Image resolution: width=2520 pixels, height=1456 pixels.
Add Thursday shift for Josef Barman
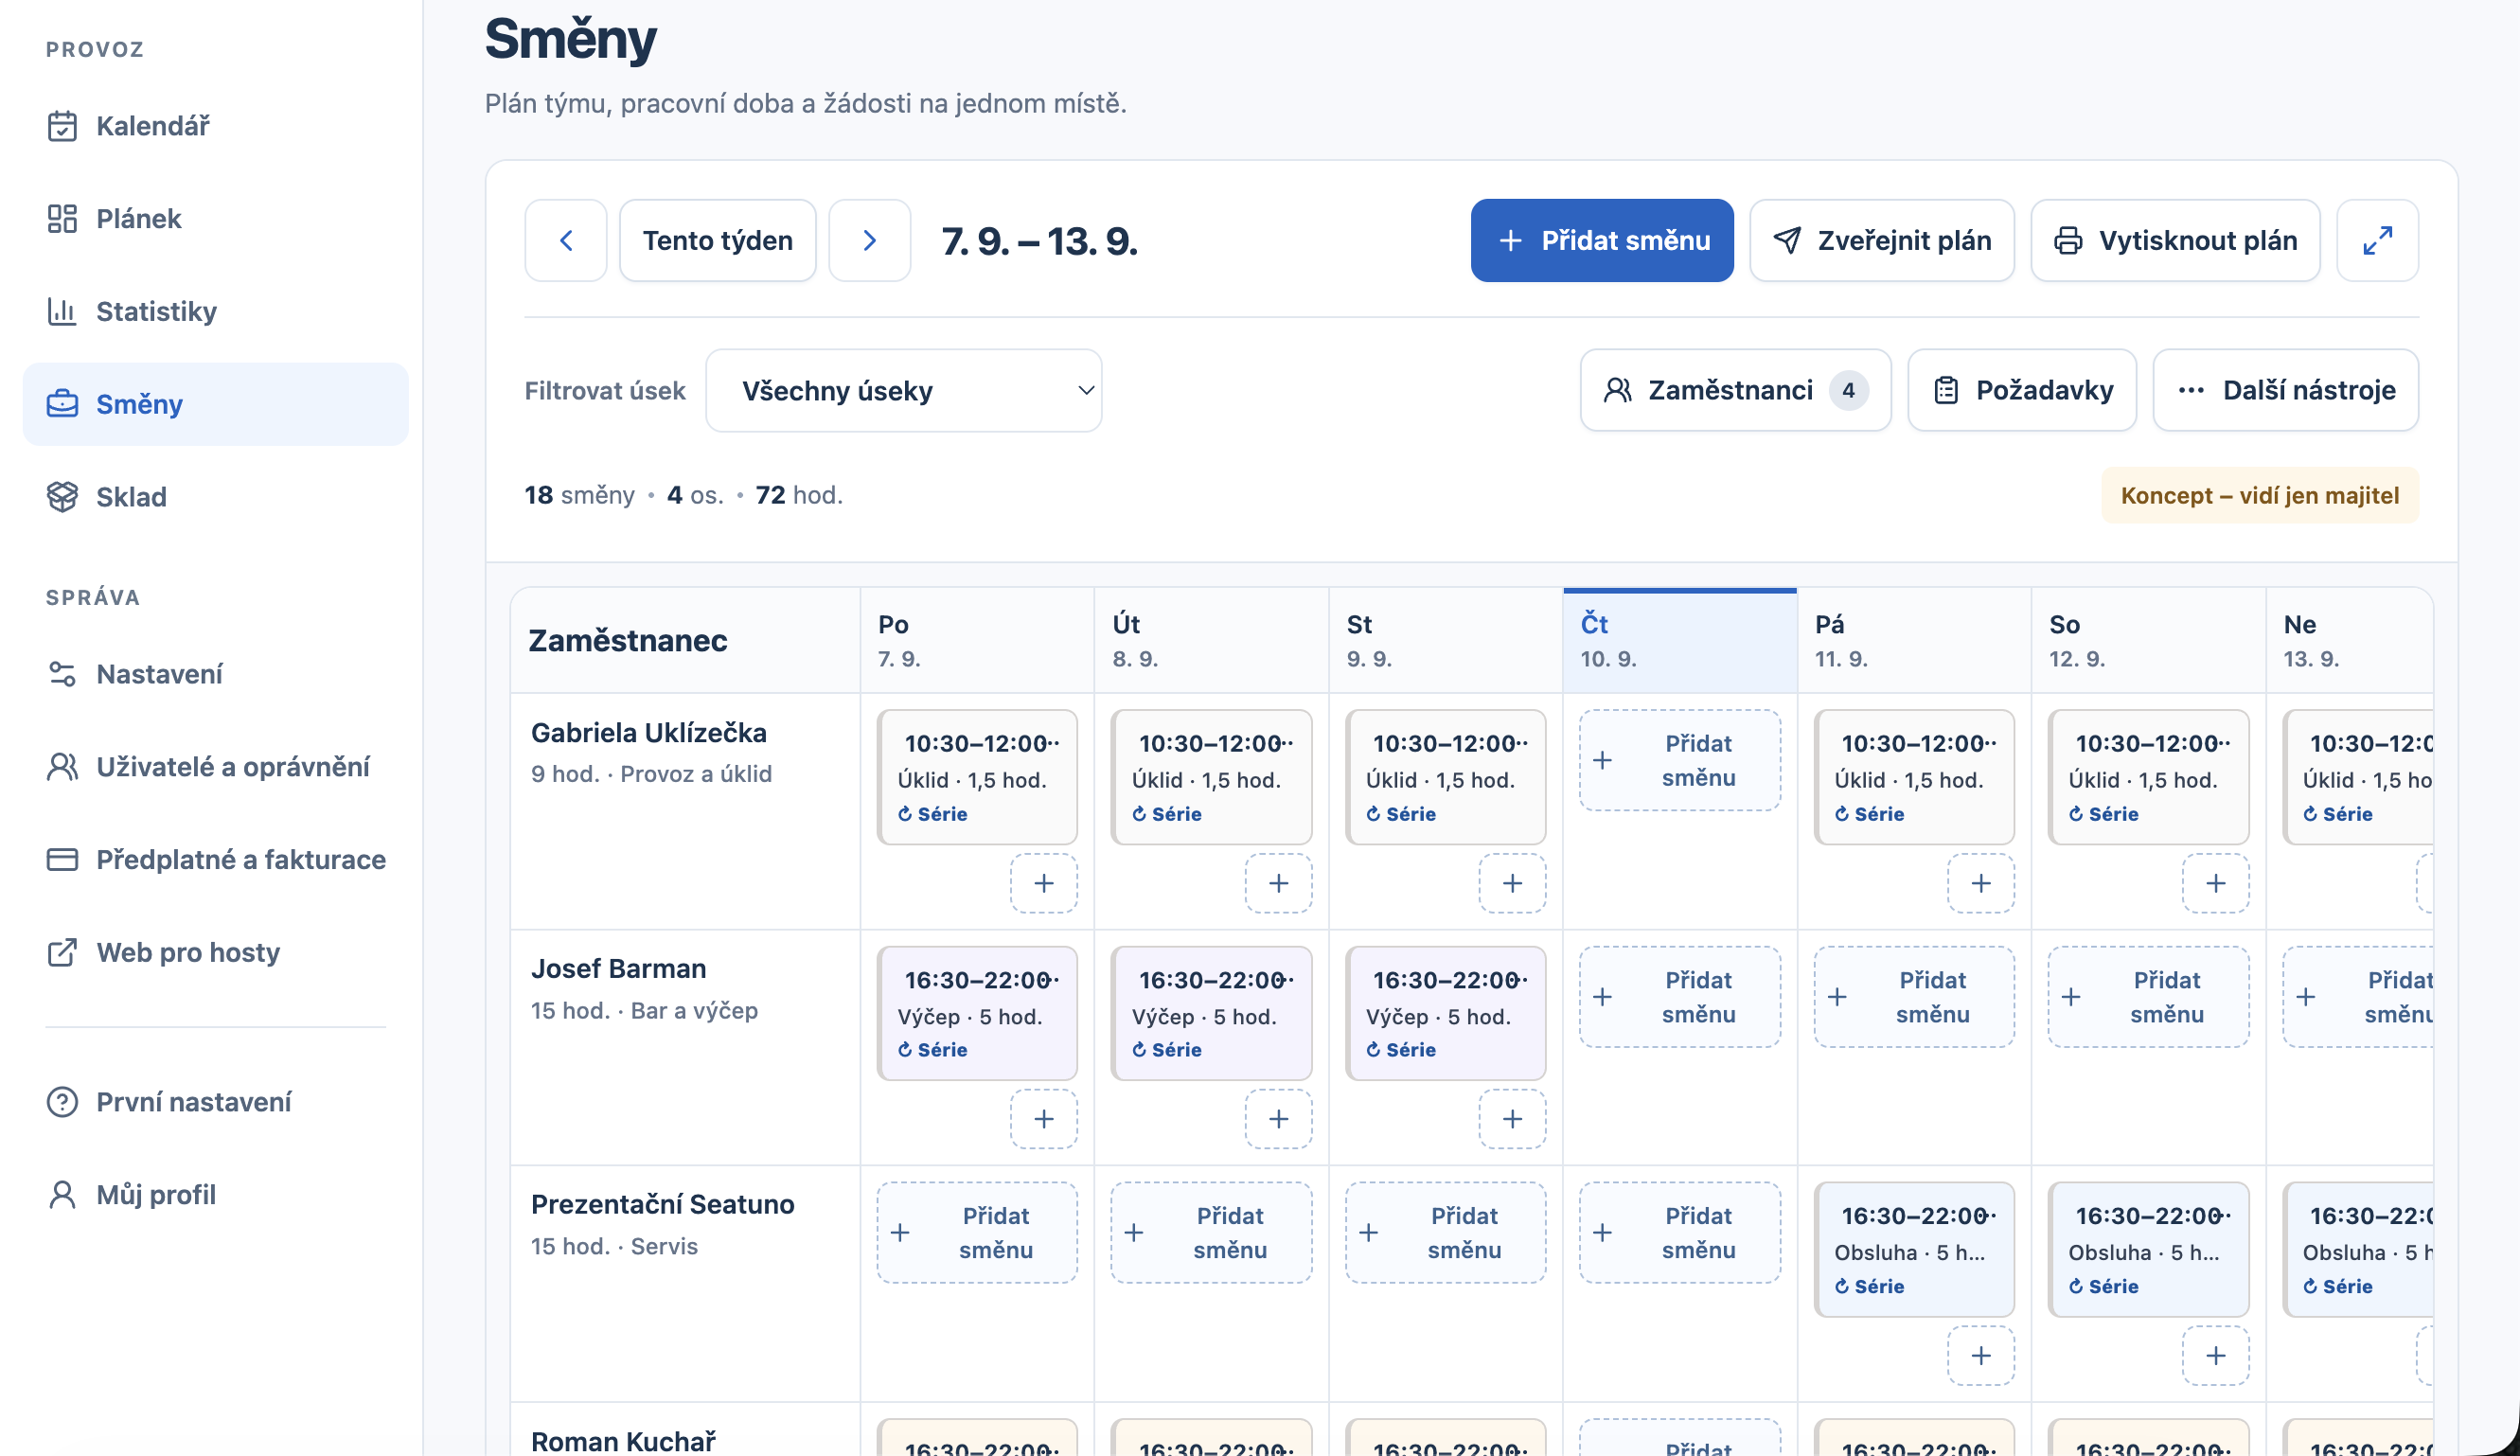[x=1680, y=997]
